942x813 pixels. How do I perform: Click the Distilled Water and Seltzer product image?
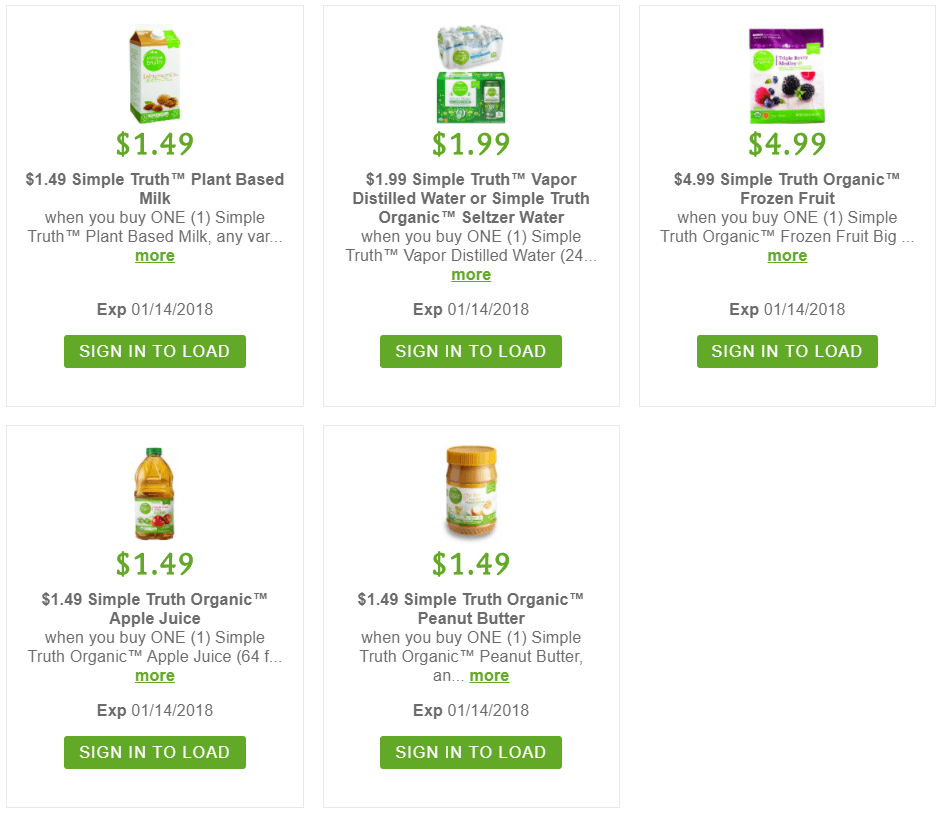471,76
